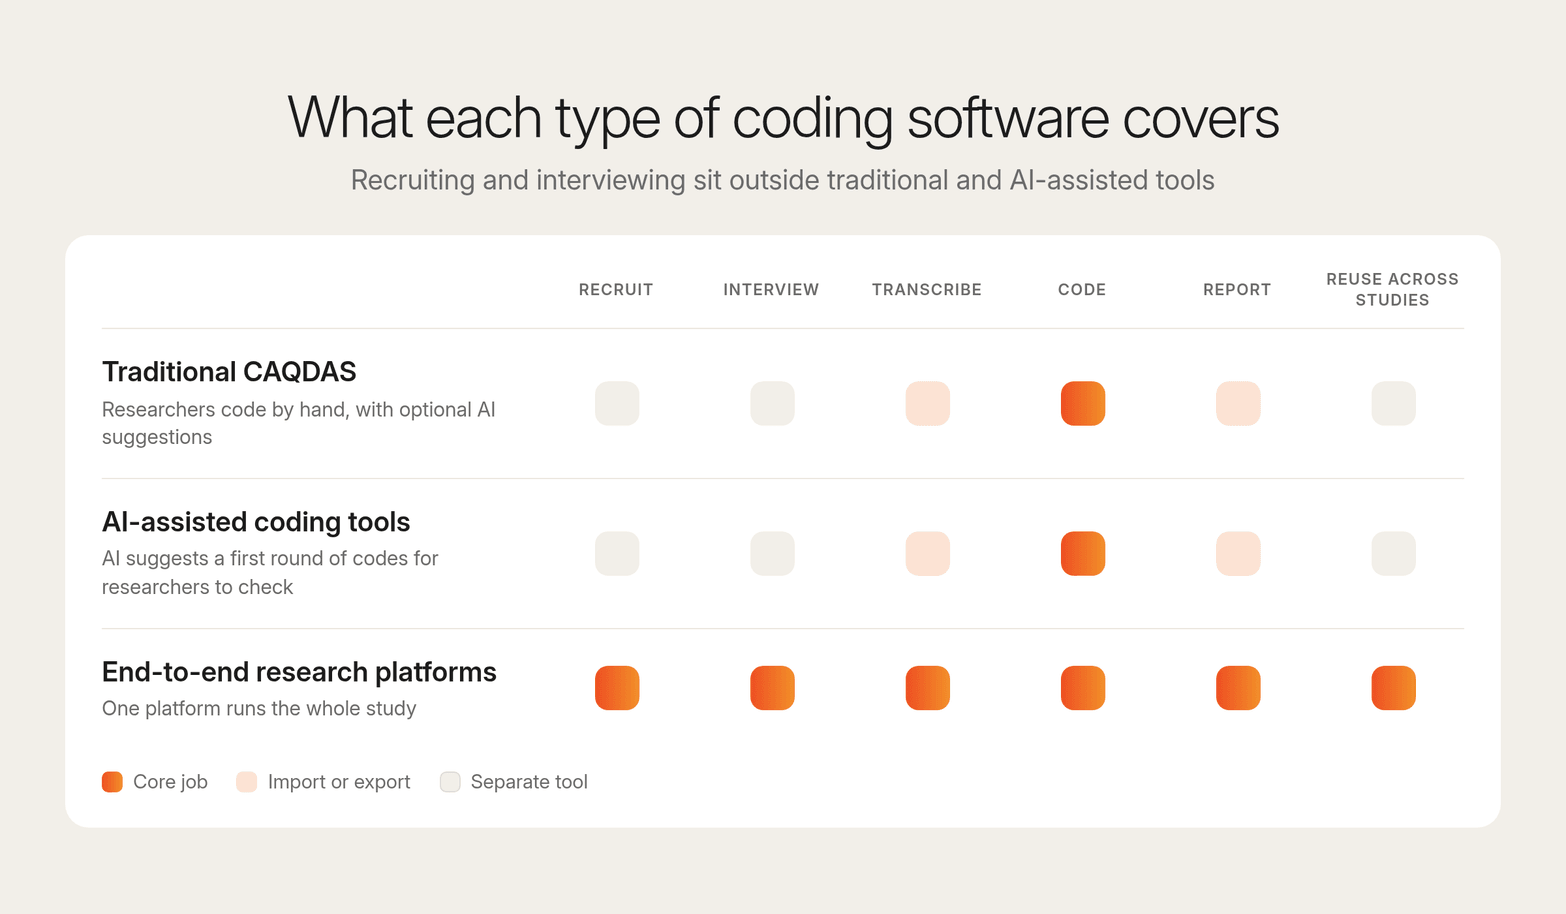Click the RECRUIT column header
Image resolution: width=1566 pixels, height=914 pixels.
(616, 290)
